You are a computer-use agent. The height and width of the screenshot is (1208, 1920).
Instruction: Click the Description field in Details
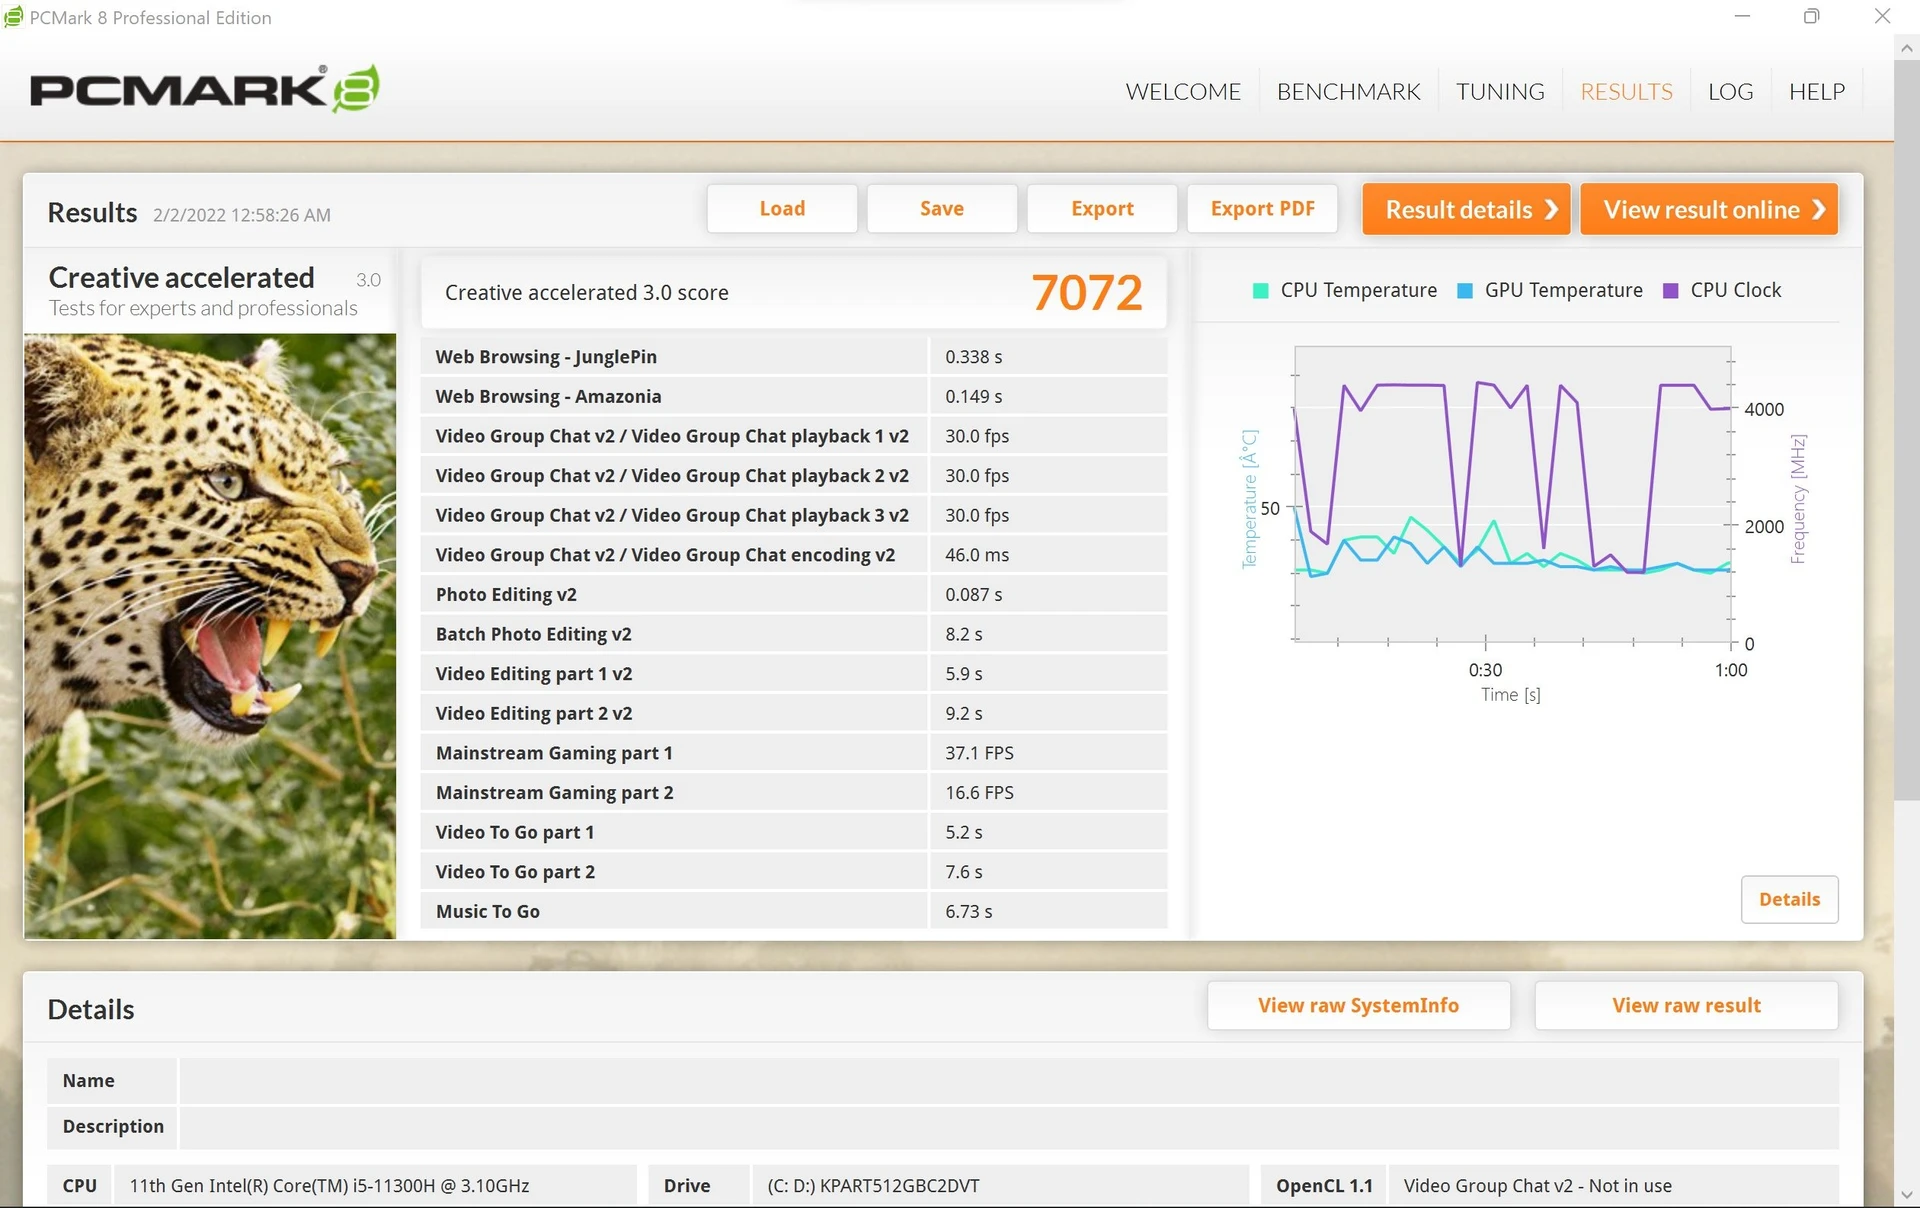click(1009, 1126)
